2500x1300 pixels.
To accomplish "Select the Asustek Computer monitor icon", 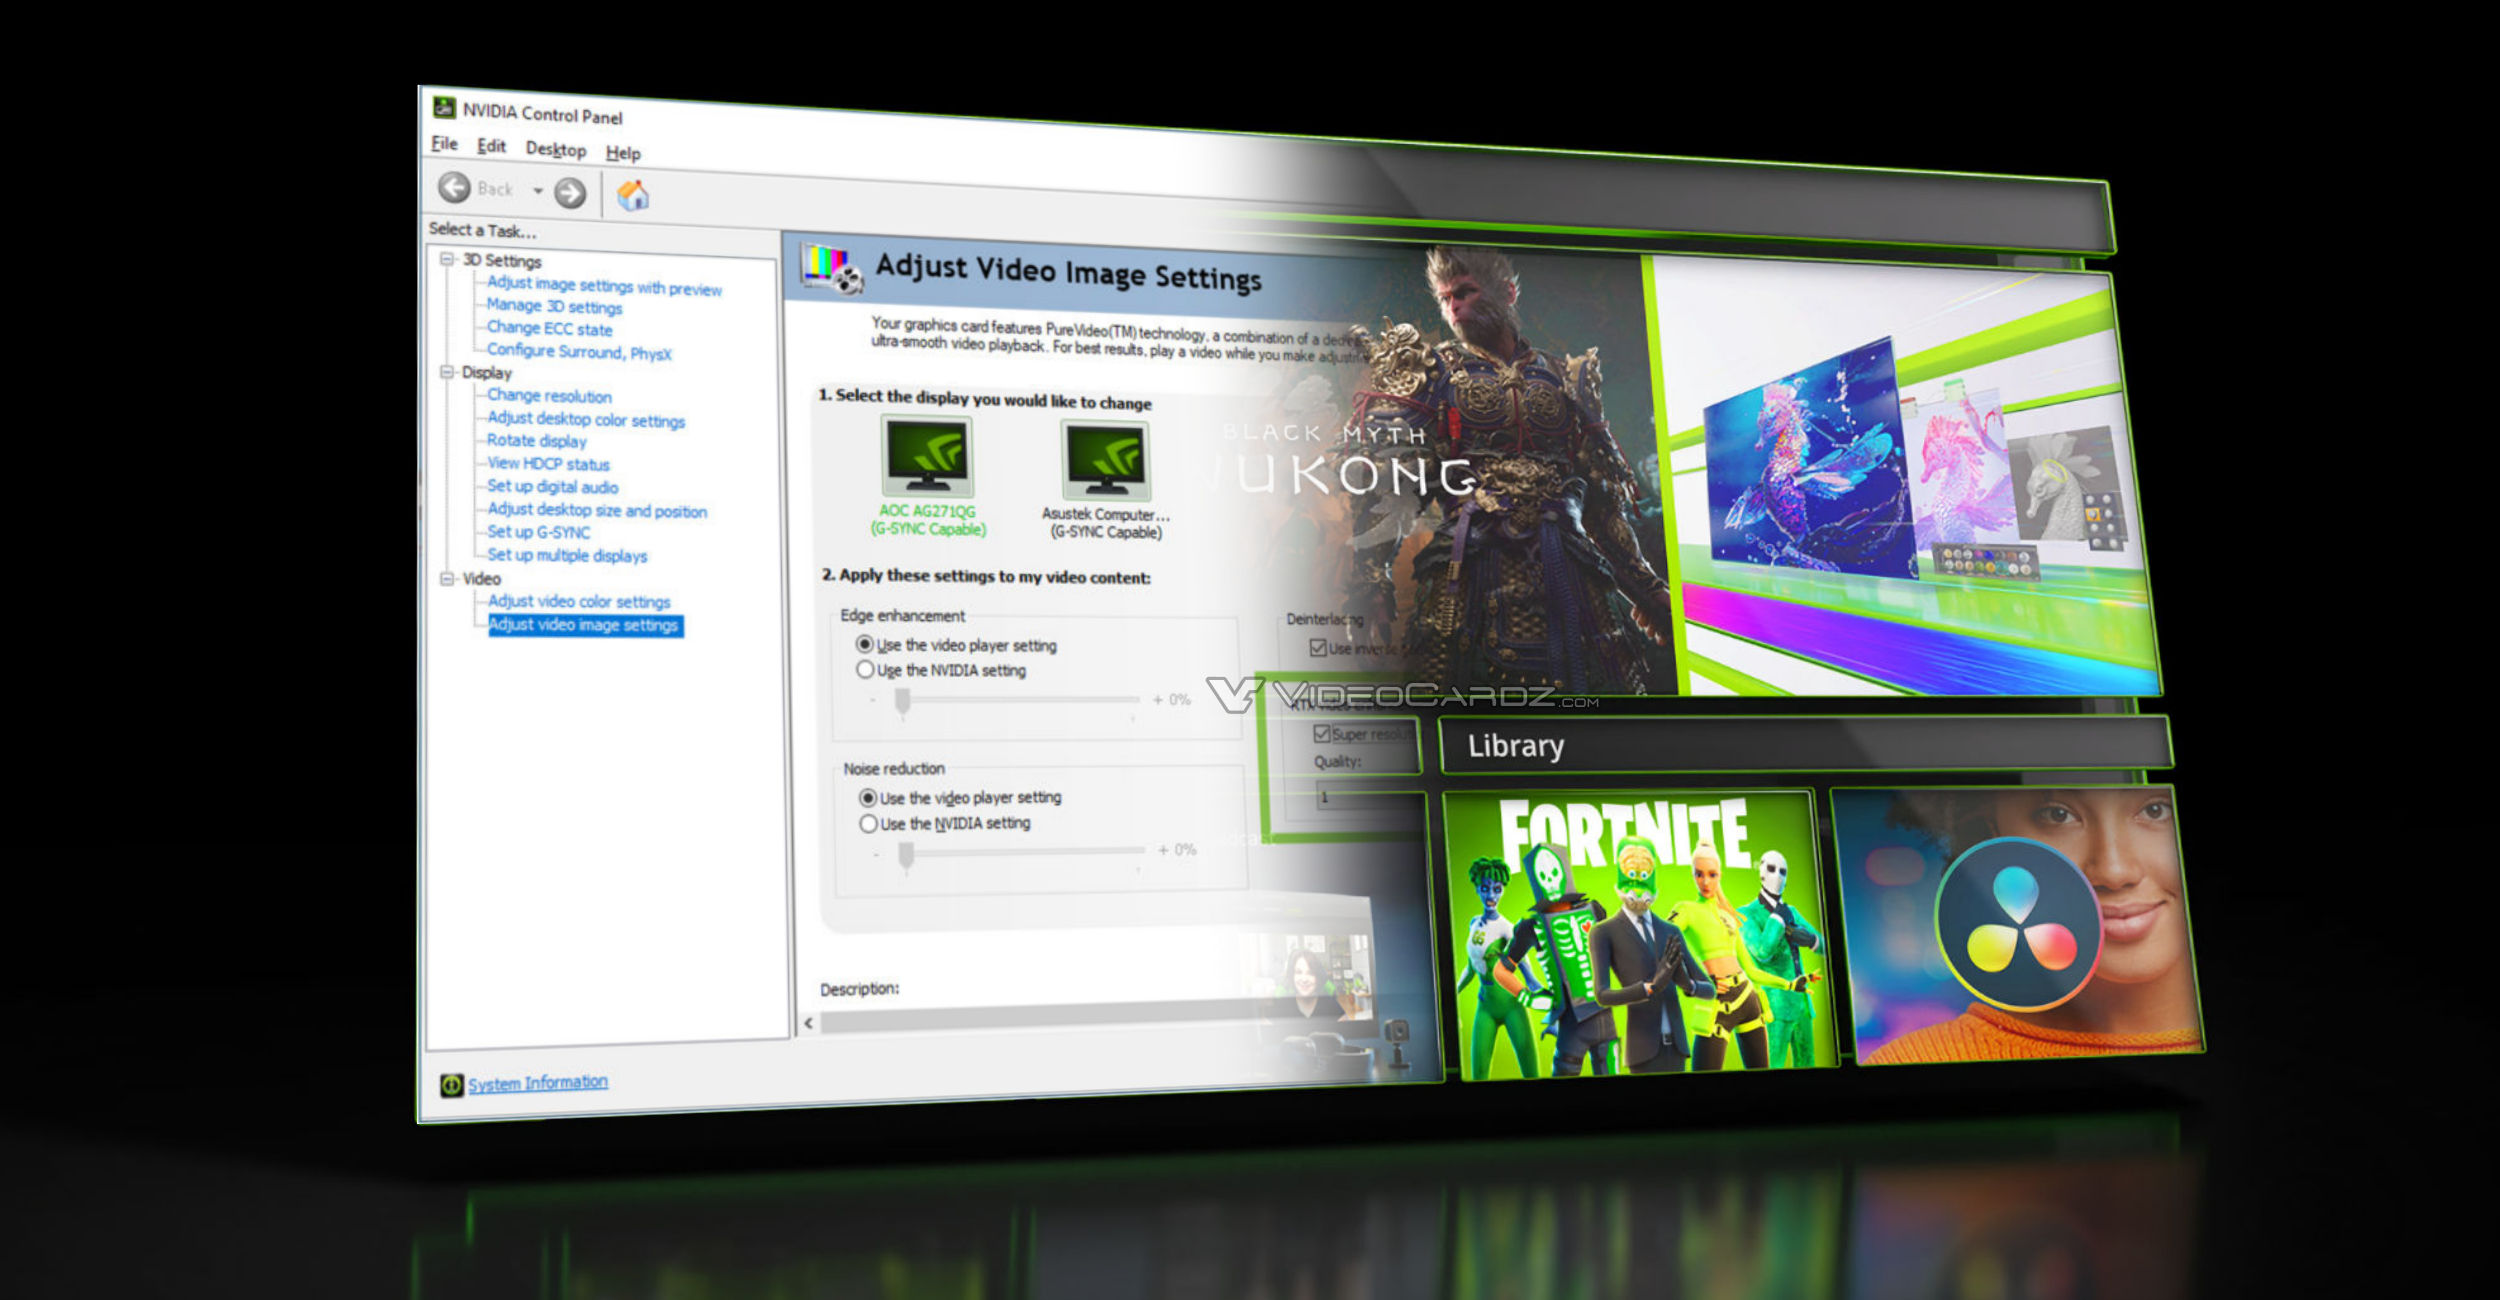I will 1106,460.
